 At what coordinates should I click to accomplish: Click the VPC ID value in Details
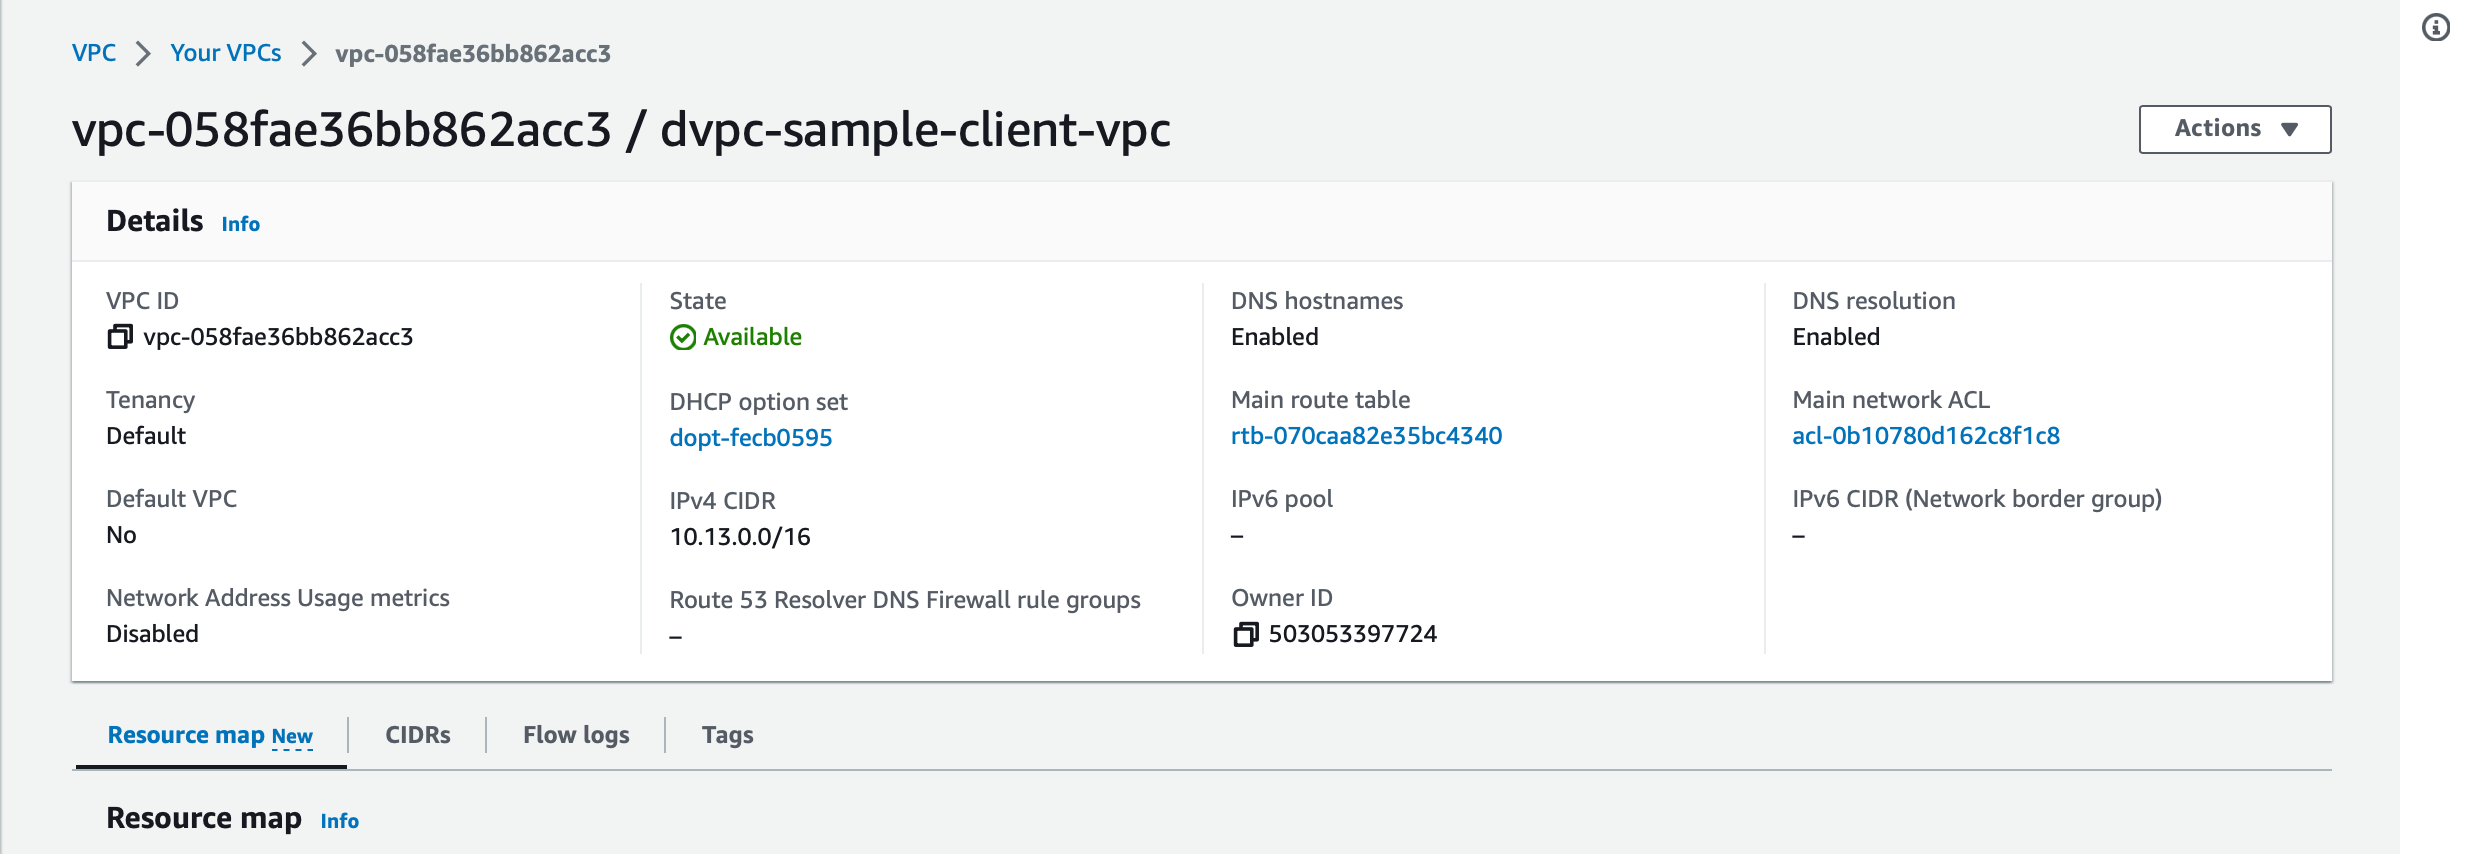pos(278,337)
